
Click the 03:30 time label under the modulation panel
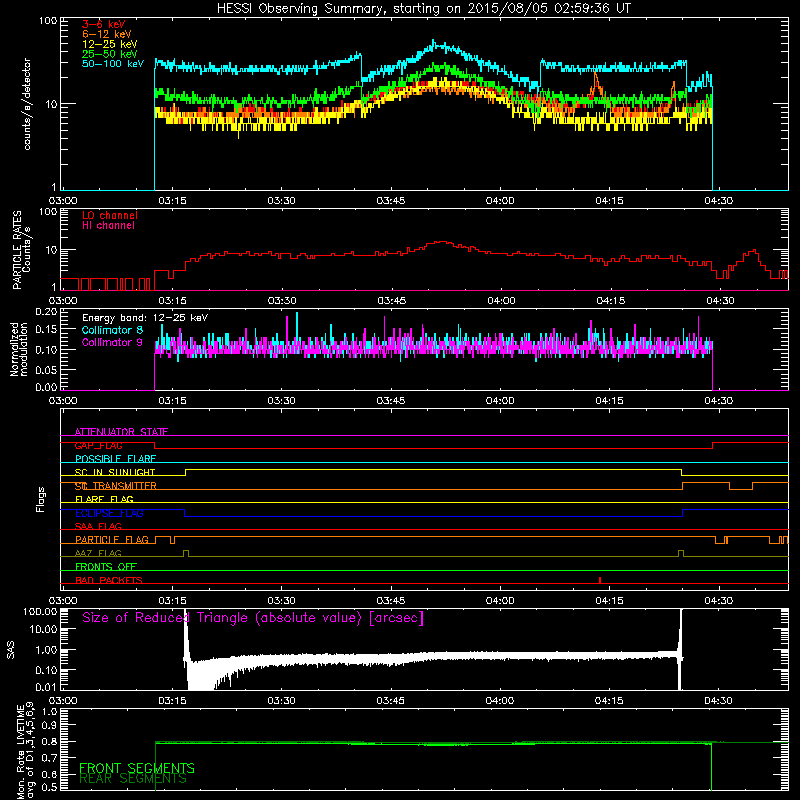click(x=282, y=401)
